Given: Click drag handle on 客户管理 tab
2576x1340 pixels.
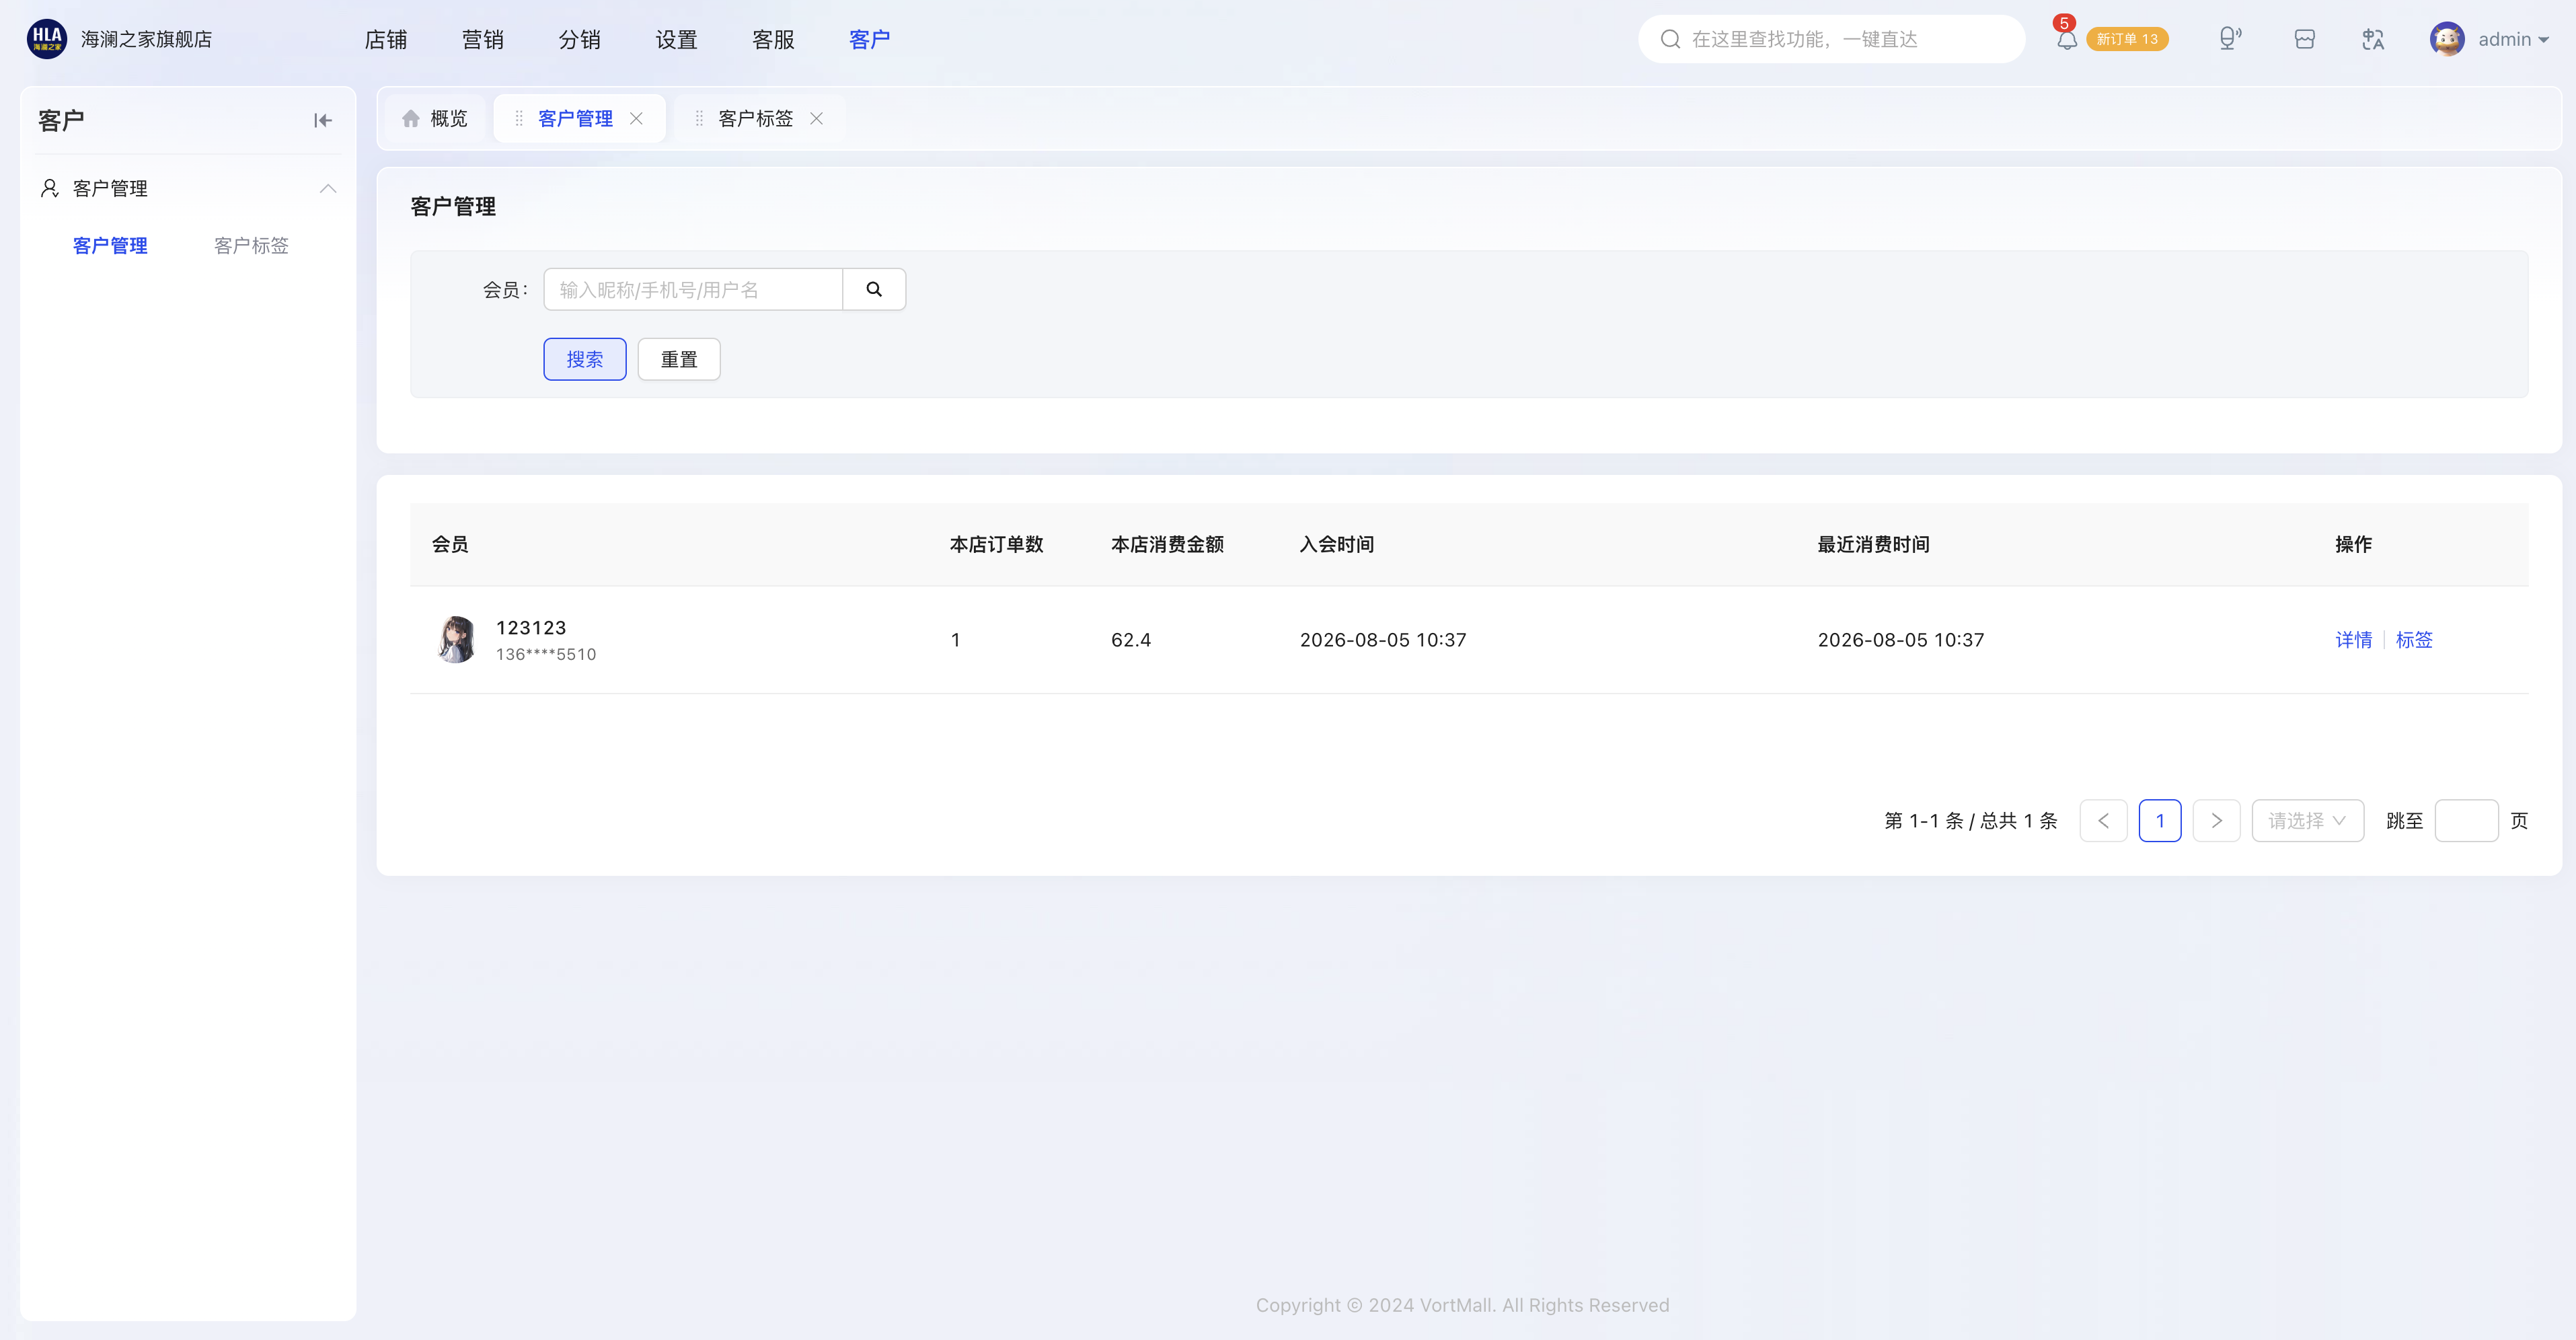Looking at the screenshot, I should coord(518,118).
